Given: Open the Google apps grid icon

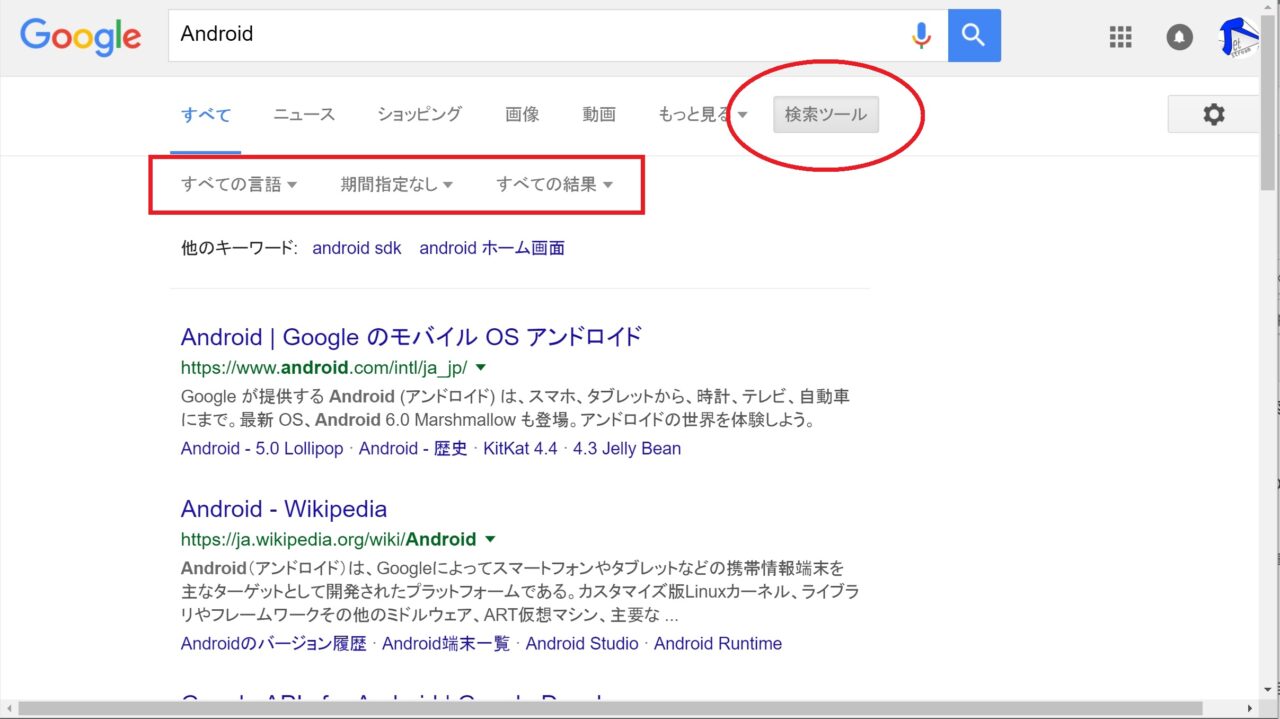Looking at the screenshot, I should (x=1121, y=37).
